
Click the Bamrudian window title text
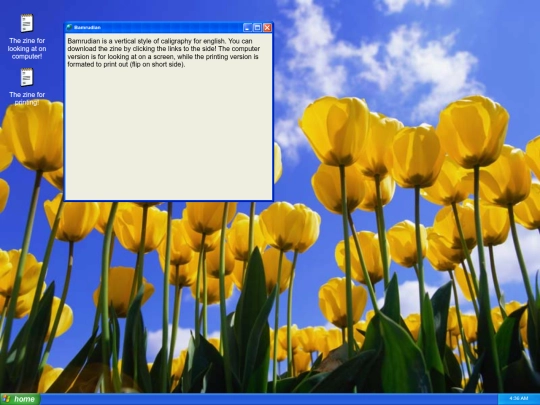coord(87,28)
